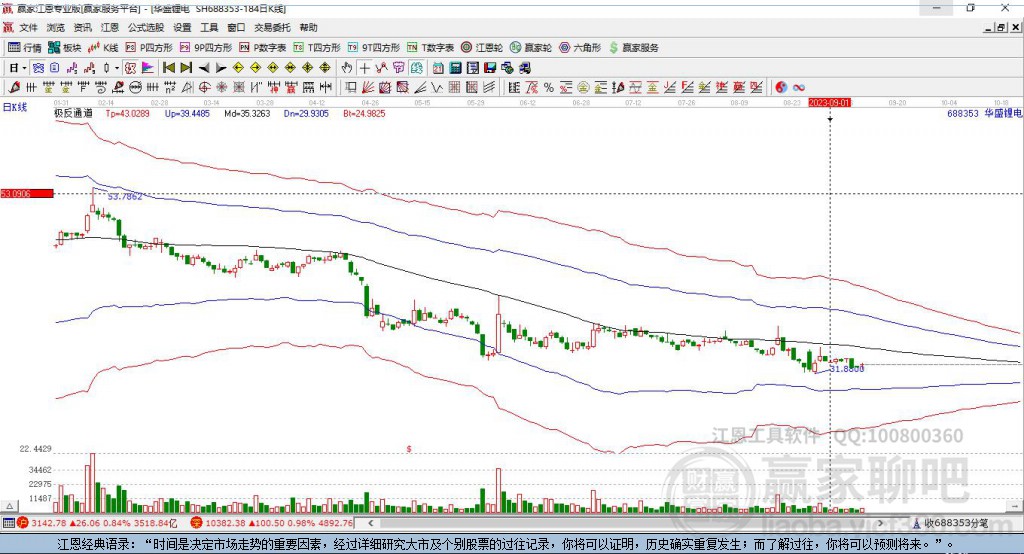Open 赢家服务 with dollar icon
The height and width of the screenshot is (554, 1024).
click(x=633, y=48)
